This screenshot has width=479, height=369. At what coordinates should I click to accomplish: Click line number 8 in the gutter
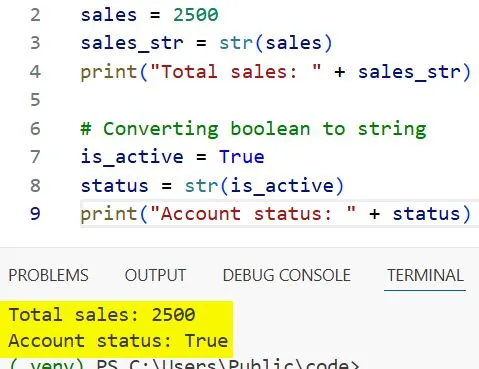point(35,186)
